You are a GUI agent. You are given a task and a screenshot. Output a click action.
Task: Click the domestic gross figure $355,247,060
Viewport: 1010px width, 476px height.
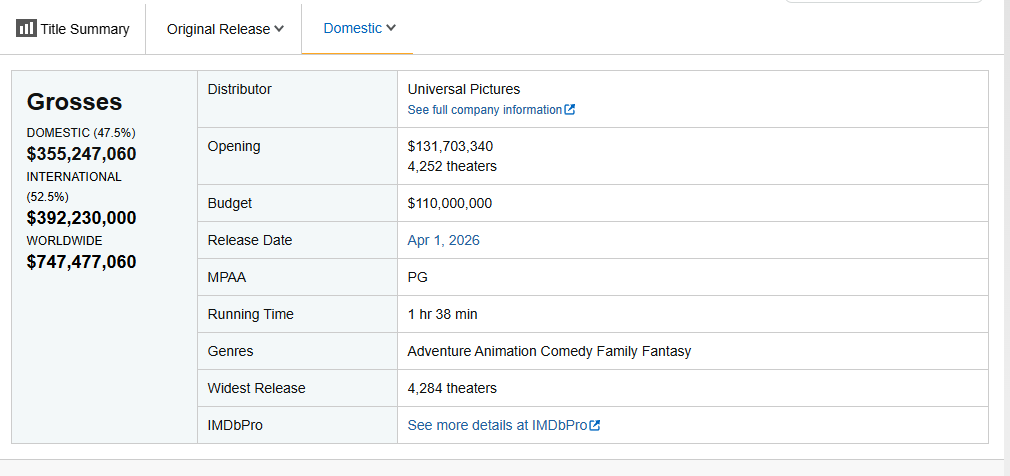click(x=81, y=154)
